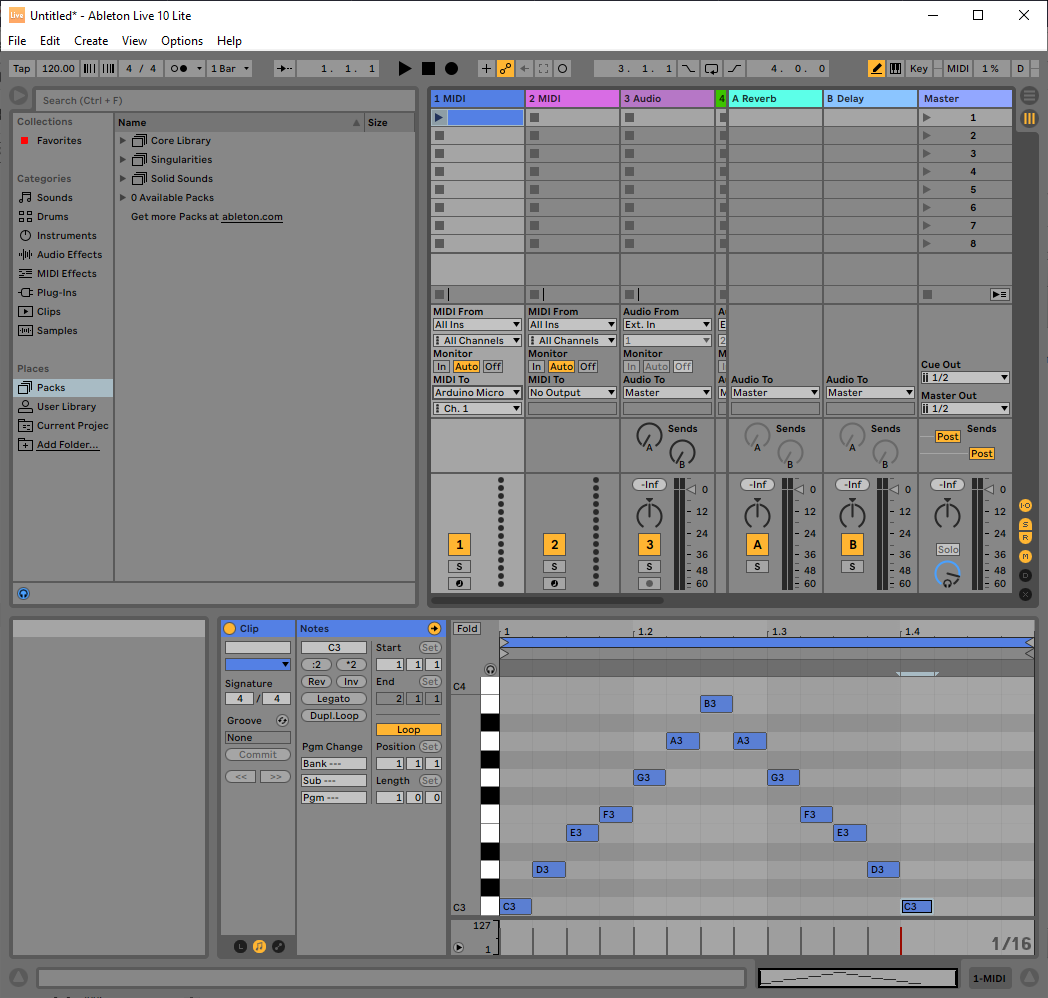The width and height of the screenshot is (1048, 998).
Task: Open the Create menu
Action: click(91, 41)
